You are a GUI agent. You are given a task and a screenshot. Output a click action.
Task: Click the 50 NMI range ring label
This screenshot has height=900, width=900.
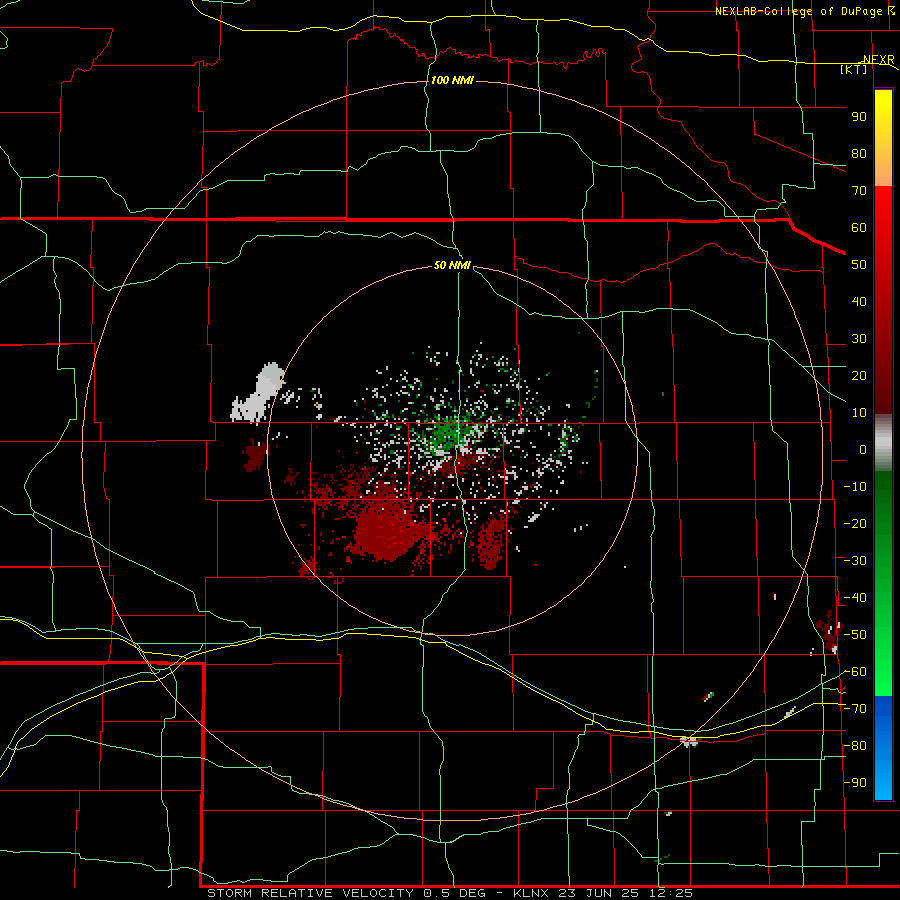point(452,265)
